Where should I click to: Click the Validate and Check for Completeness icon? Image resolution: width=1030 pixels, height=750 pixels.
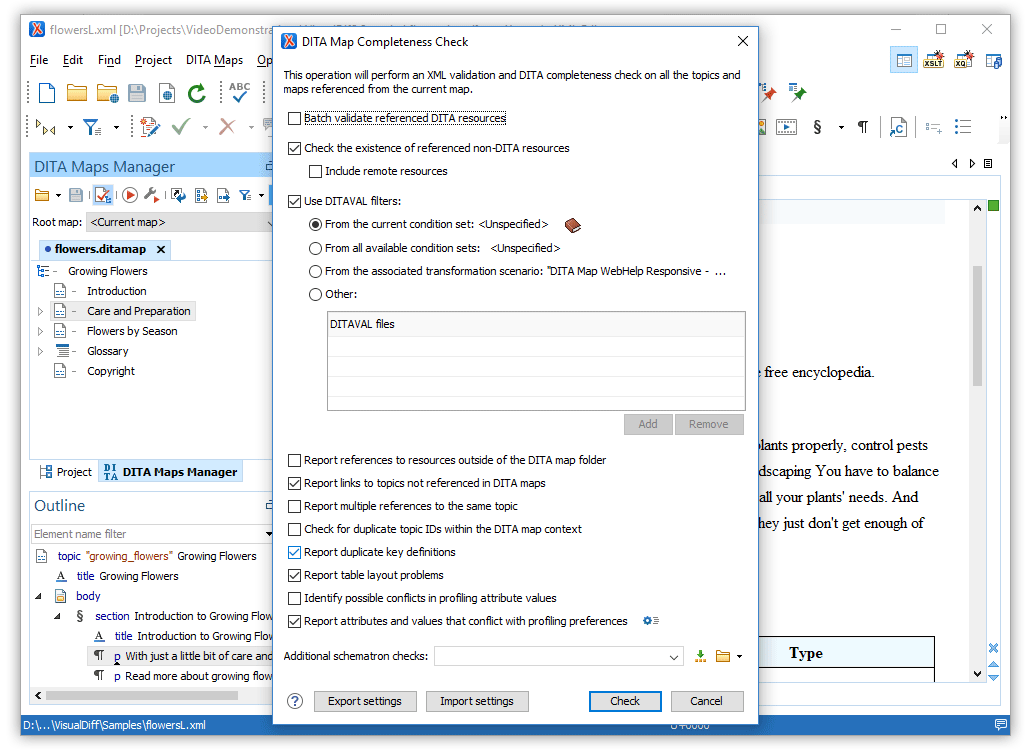(102, 194)
